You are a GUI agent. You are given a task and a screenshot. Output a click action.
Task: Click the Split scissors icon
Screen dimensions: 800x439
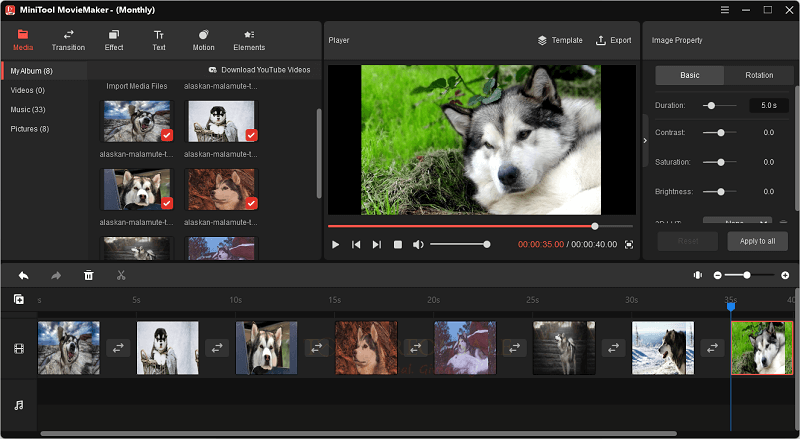[x=121, y=276]
